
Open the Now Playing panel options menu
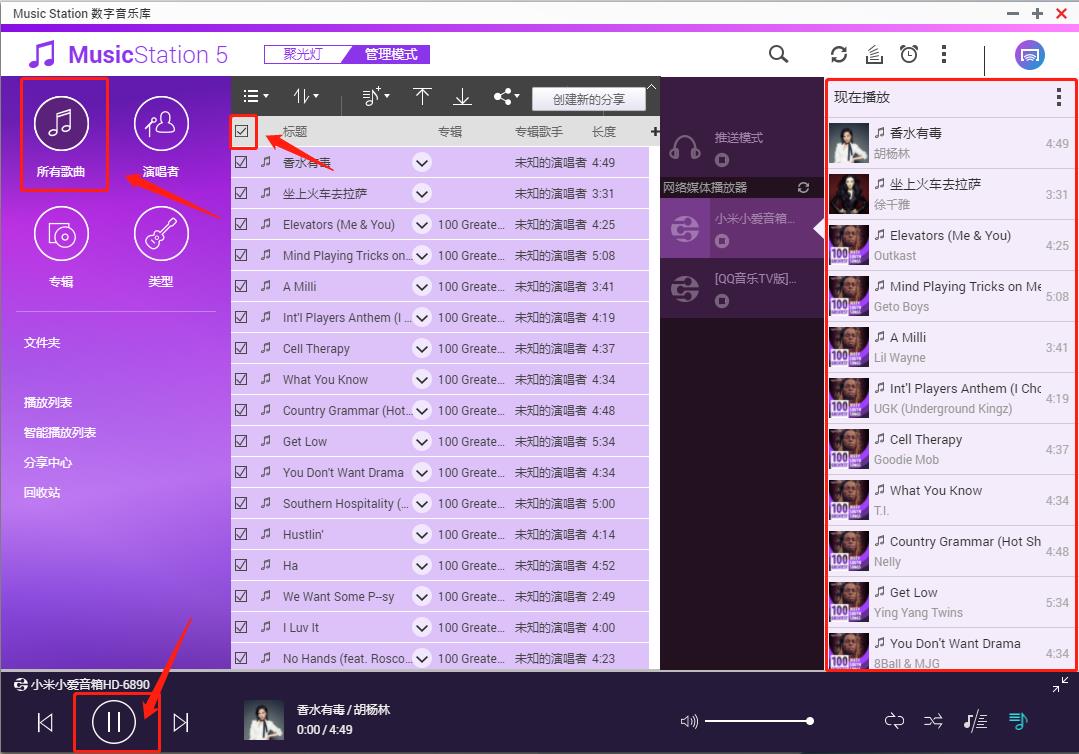click(x=1058, y=97)
